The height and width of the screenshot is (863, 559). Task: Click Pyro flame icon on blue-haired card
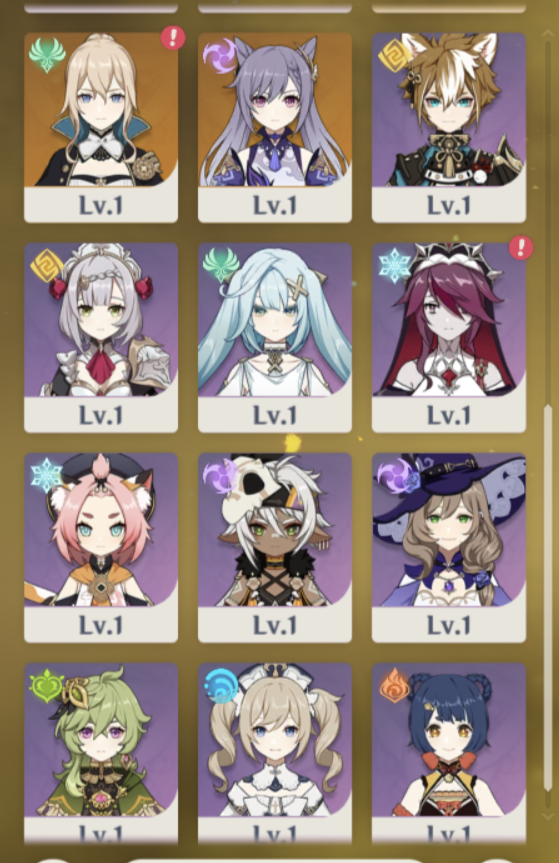(x=394, y=685)
